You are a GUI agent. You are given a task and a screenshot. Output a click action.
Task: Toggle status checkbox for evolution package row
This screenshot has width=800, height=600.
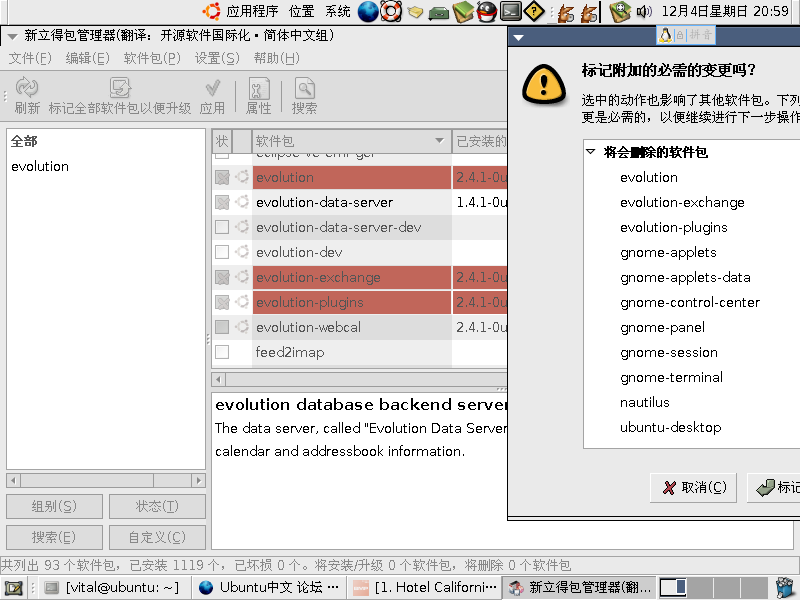coord(222,177)
